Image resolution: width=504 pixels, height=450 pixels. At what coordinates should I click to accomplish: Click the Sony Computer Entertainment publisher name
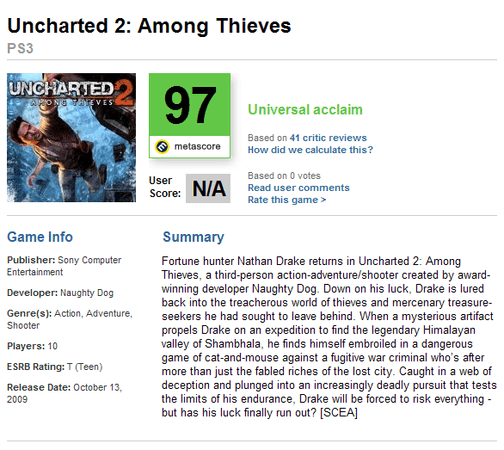pyautogui.click(x=64, y=266)
